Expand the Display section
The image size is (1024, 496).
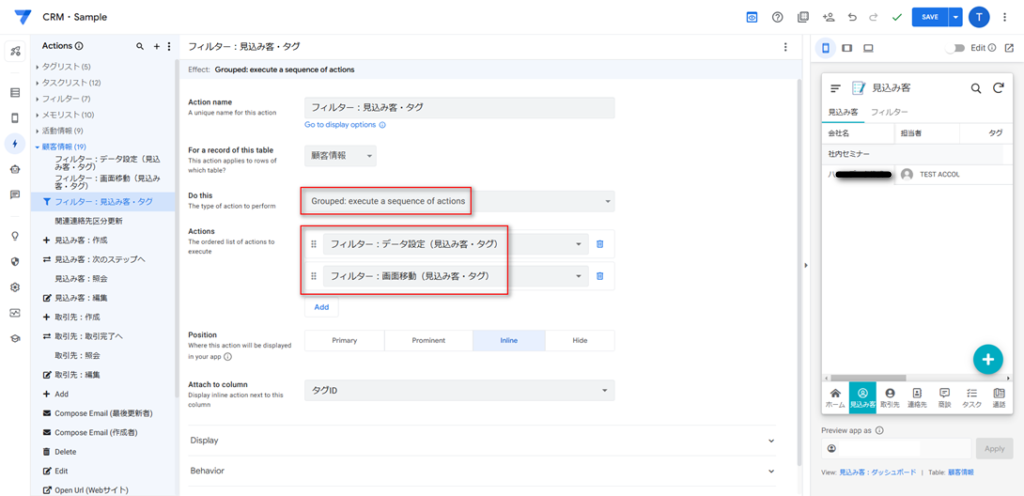[481, 440]
